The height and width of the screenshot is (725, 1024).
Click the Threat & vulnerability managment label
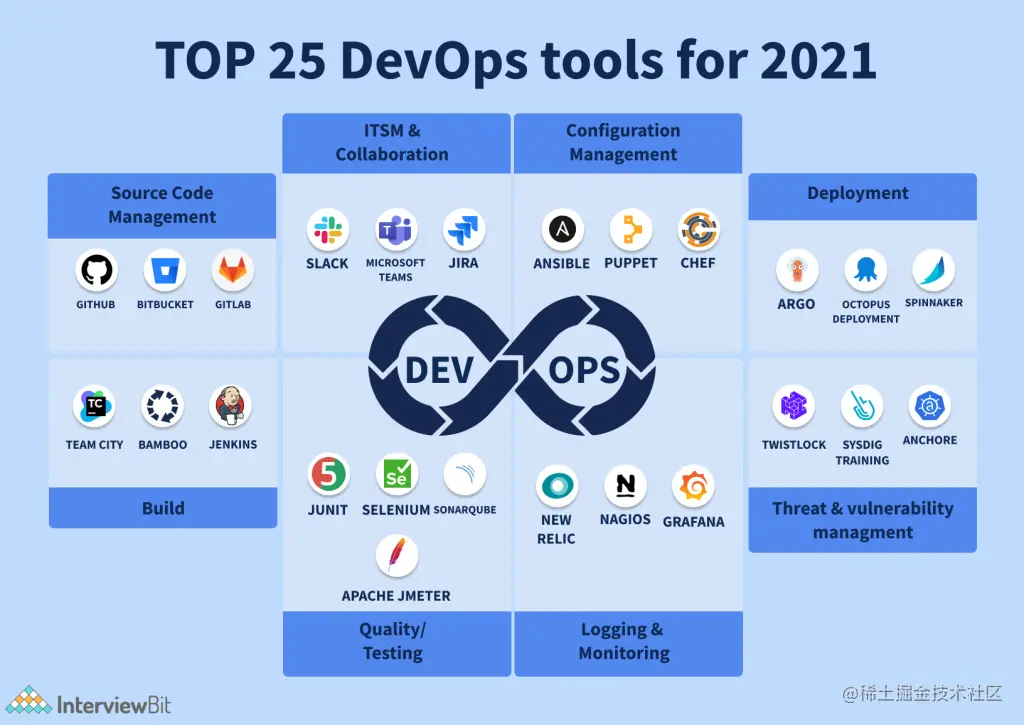[x=863, y=520]
